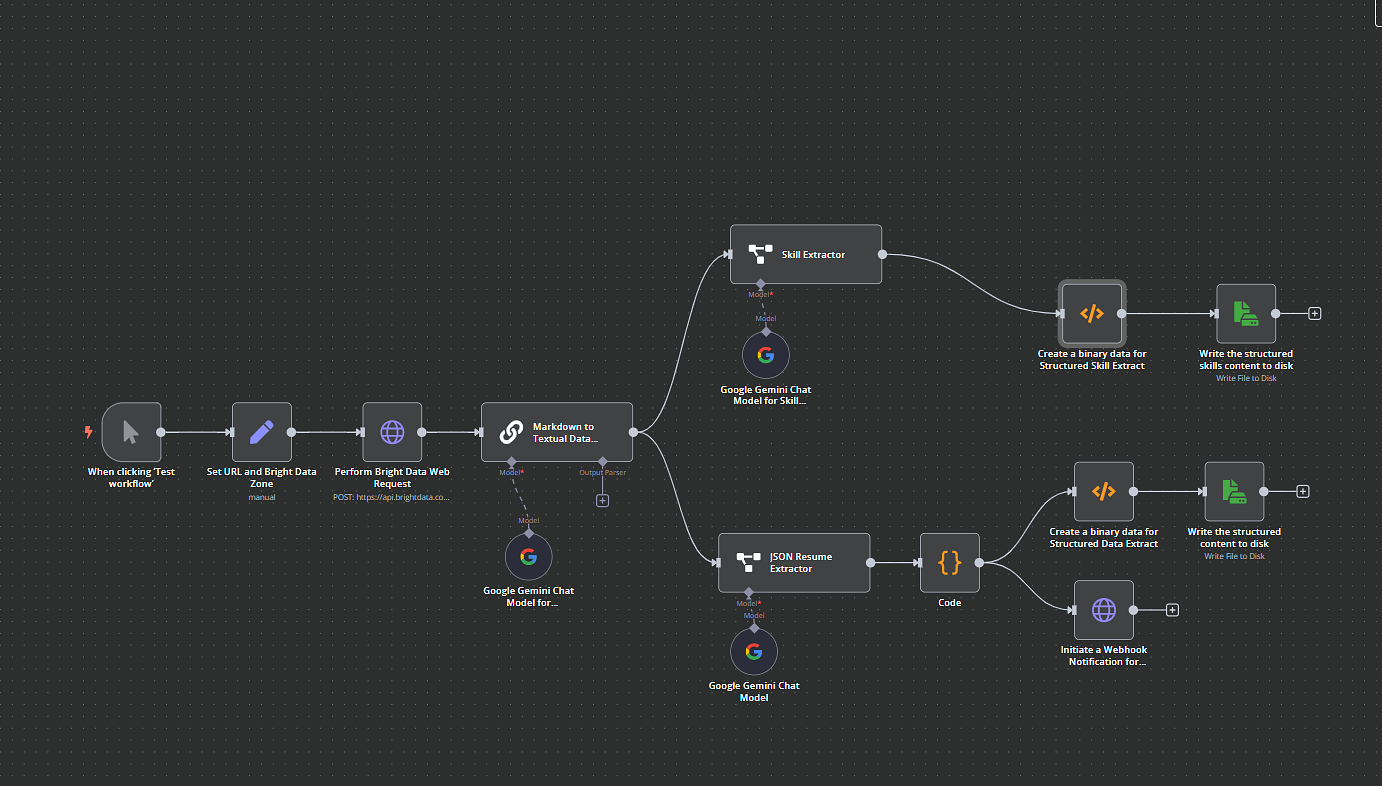
Task: Open the Initiate a Webhook Notification node
Action: pyautogui.click(x=1103, y=610)
